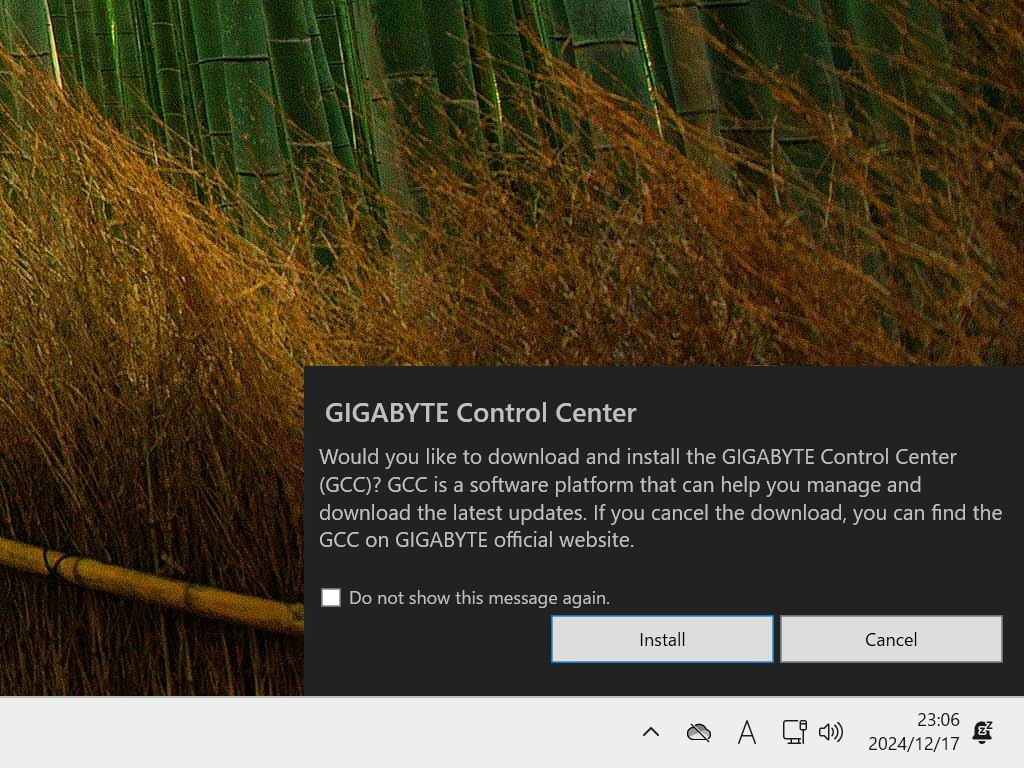This screenshot has height=768, width=1024.
Task: Tick the do-not-show-again checkbox
Action: pyautogui.click(x=331, y=597)
